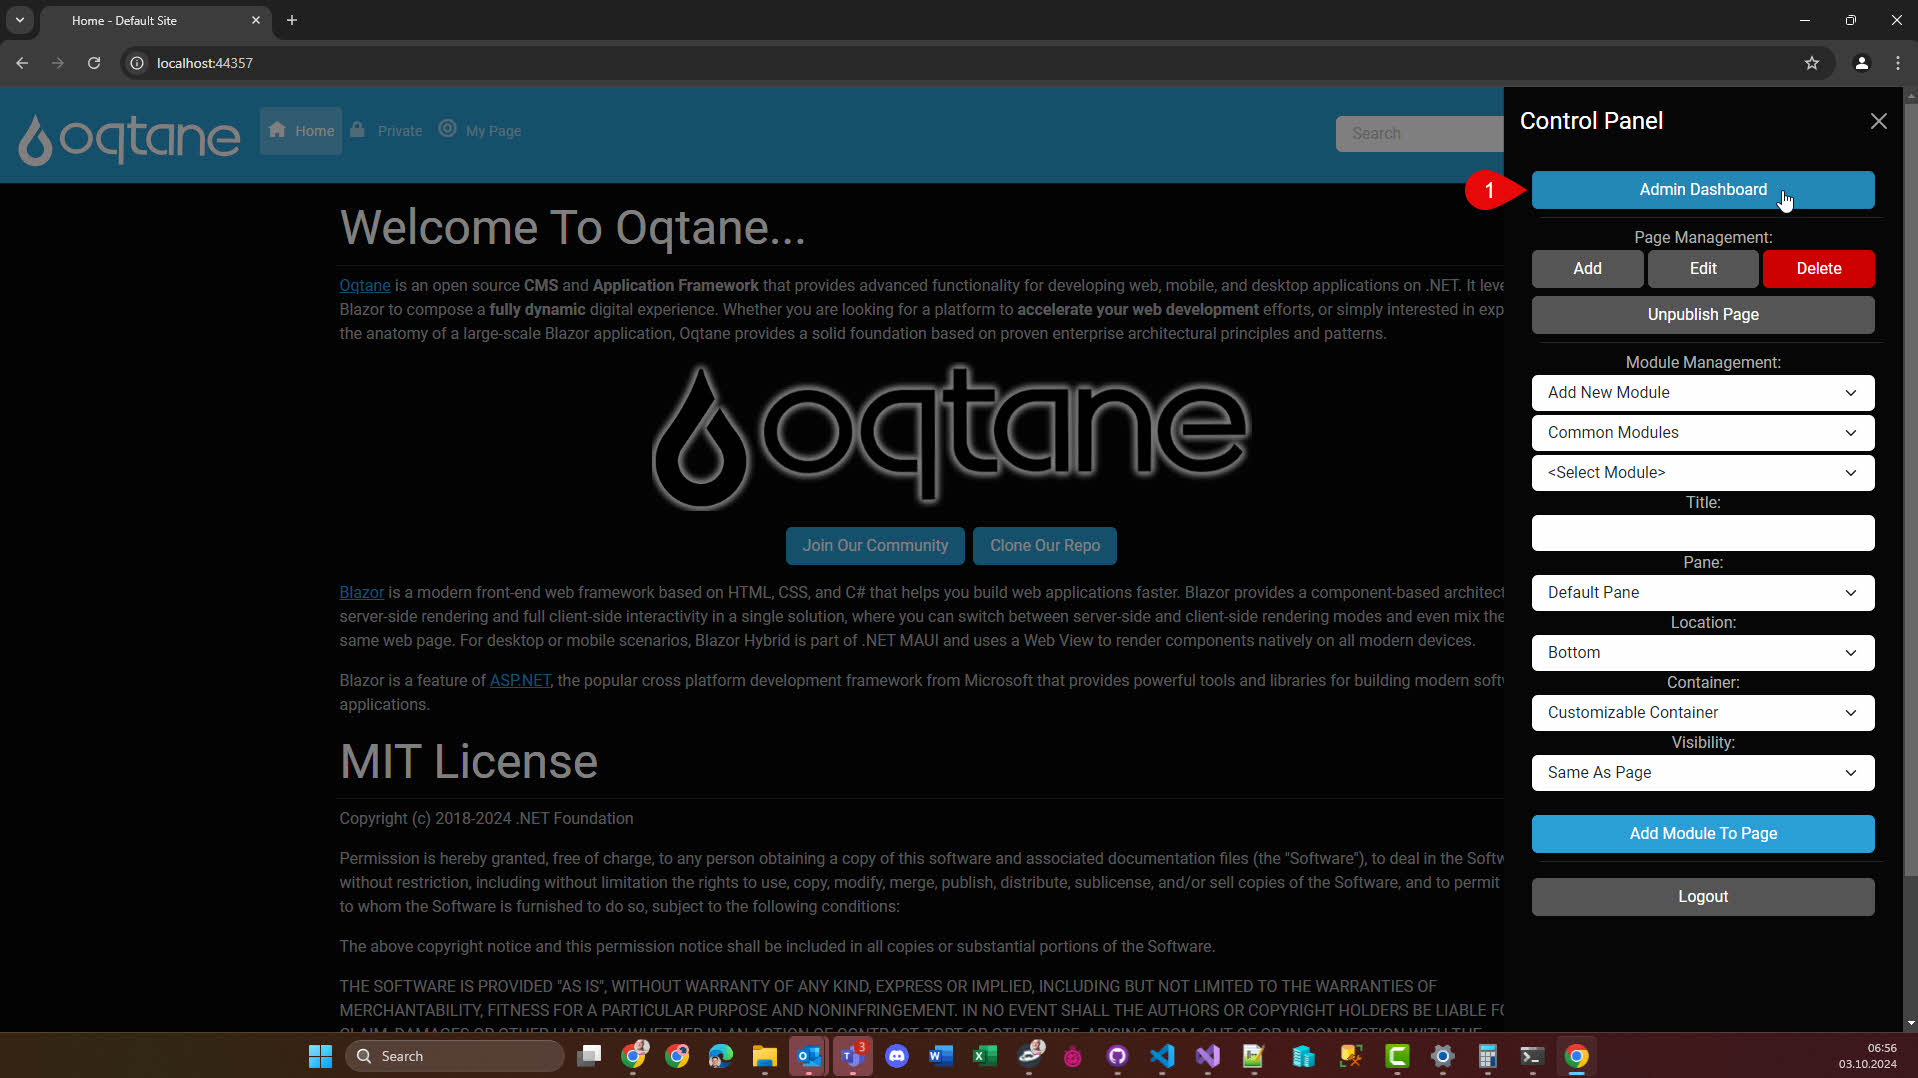Open the Select Module dropdown
Image resolution: width=1918 pixels, height=1078 pixels.
pos(1702,473)
